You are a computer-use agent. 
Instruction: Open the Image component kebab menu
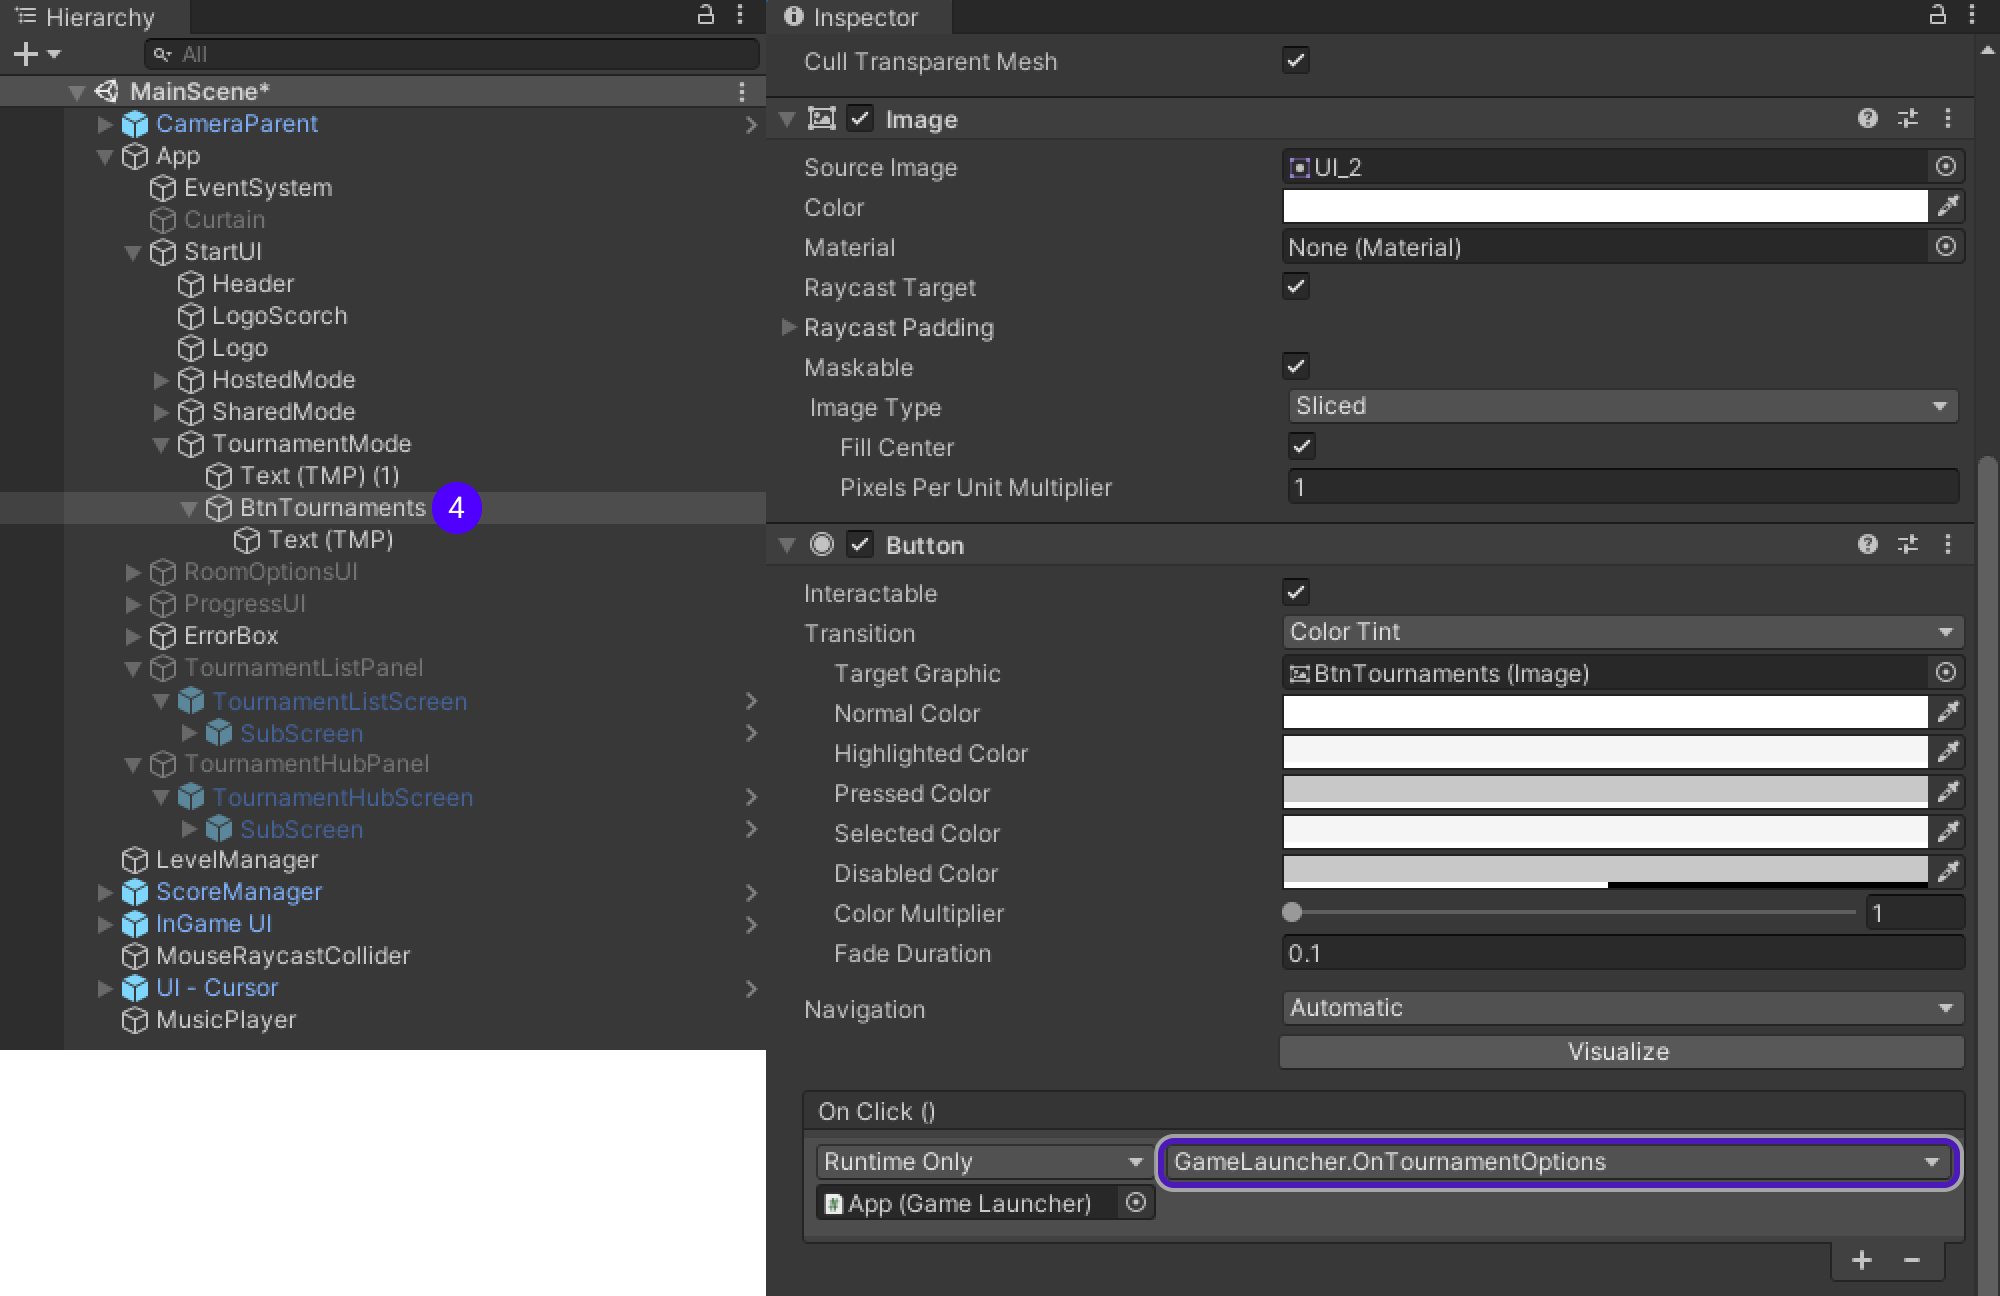pyautogui.click(x=1947, y=119)
